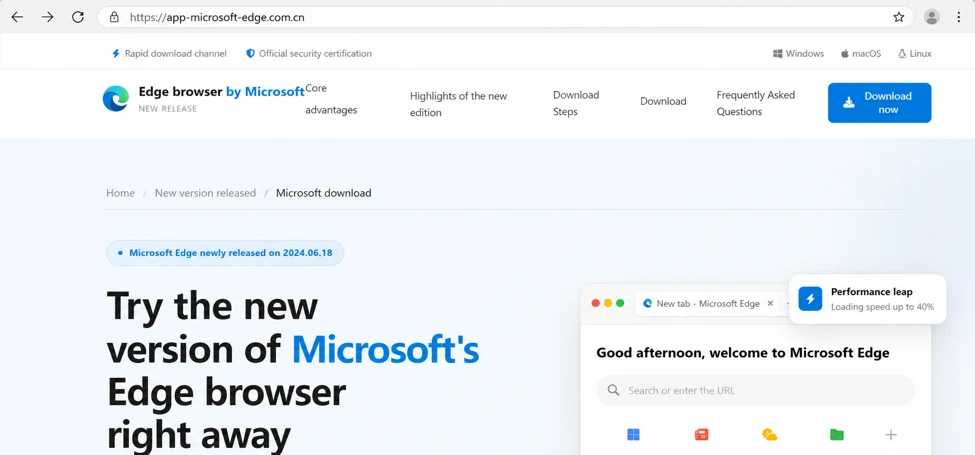Image resolution: width=975 pixels, height=455 pixels.
Task: Click the blue Microsoft's word in headline
Action: click(x=386, y=350)
